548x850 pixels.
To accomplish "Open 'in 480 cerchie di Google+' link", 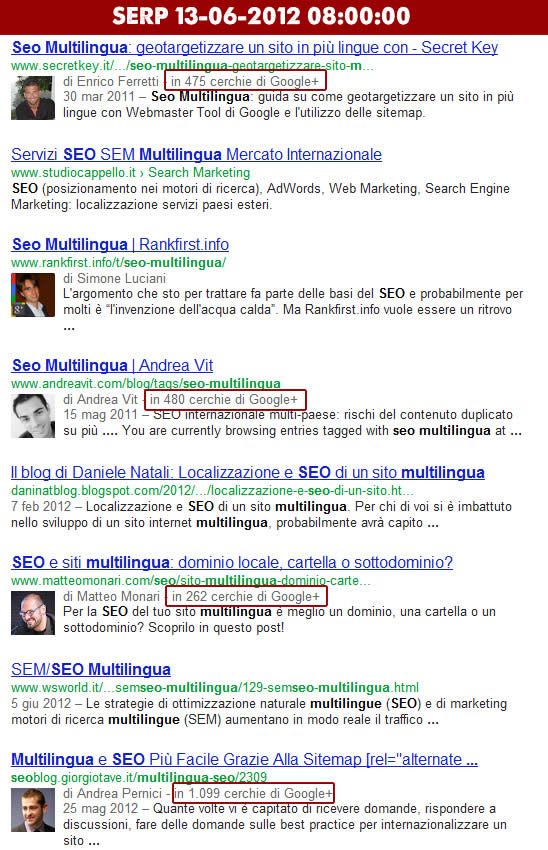I will tap(224, 400).
